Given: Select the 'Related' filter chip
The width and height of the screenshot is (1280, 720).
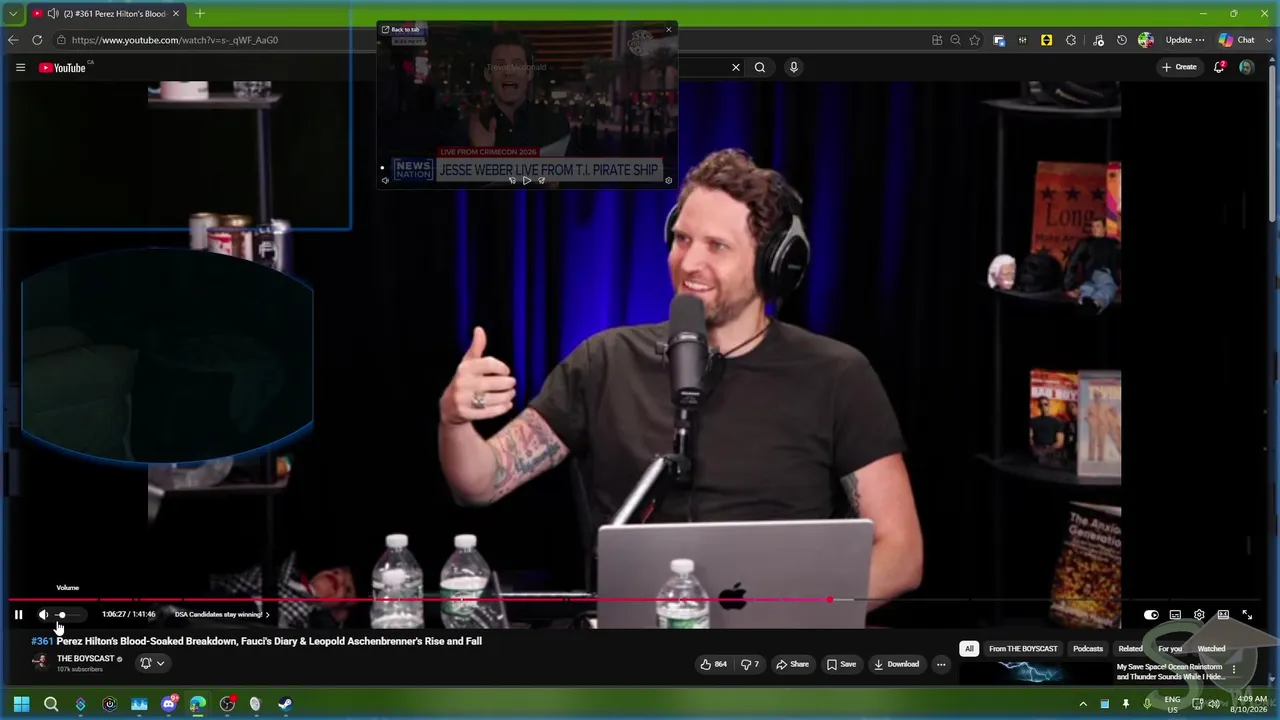Looking at the screenshot, I should tap(1131, 649).
